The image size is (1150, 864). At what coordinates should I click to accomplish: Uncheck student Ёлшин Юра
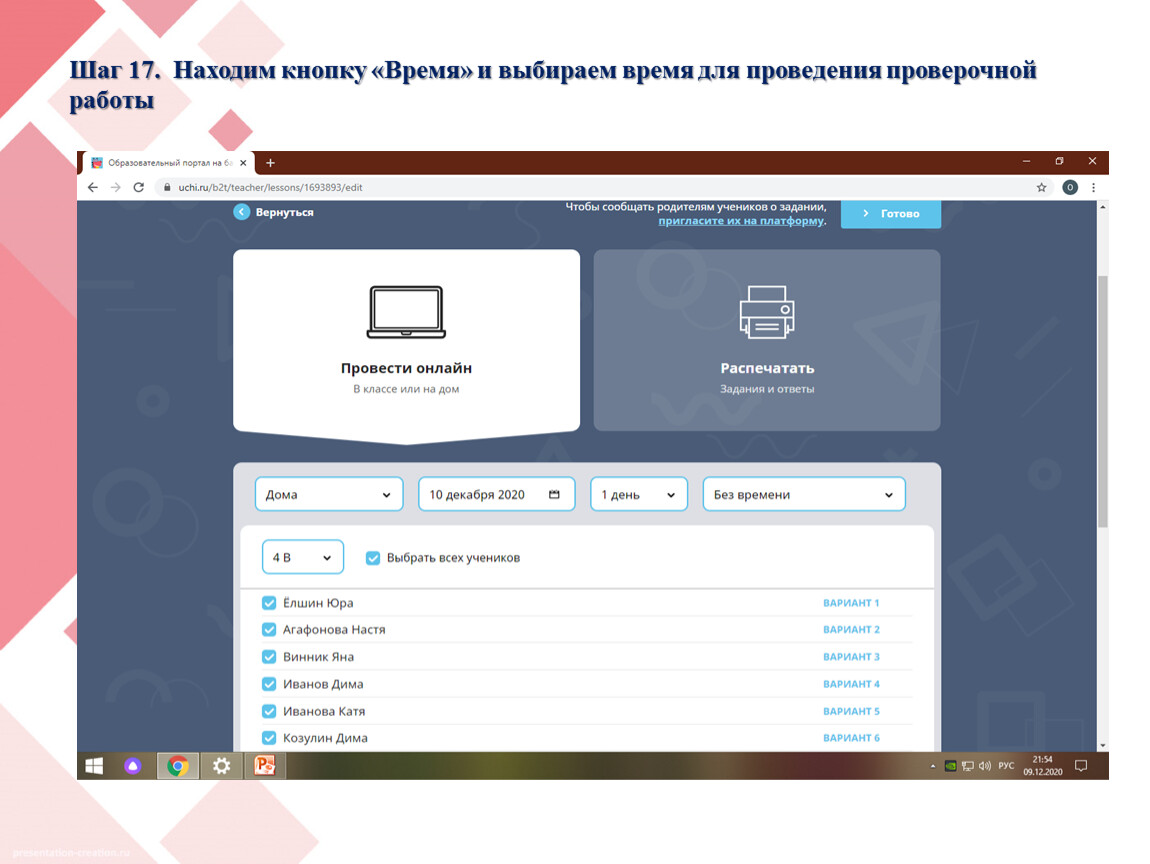[x=268, y=603]
